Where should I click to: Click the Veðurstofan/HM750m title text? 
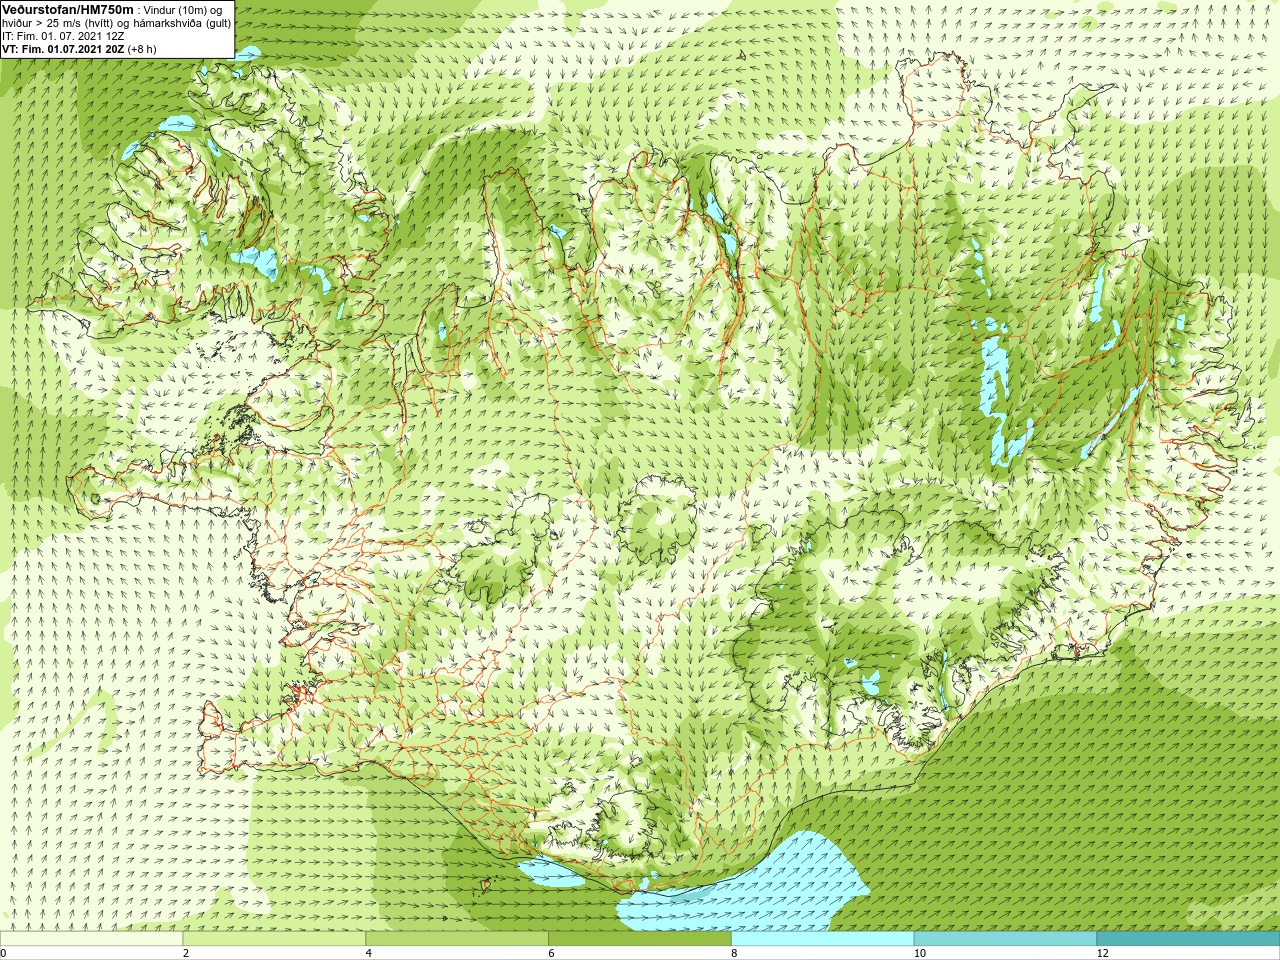(x=68, y=9)
